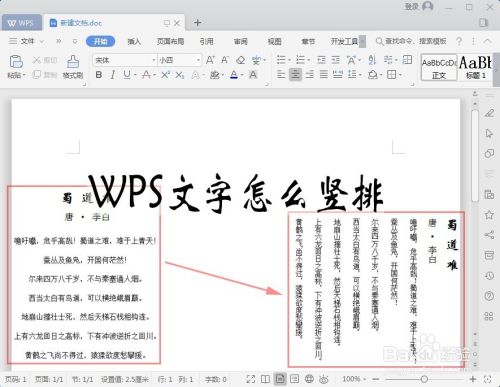Click the zoom out minus button
The width and height of the screenshot is (500, 387).
376,379
